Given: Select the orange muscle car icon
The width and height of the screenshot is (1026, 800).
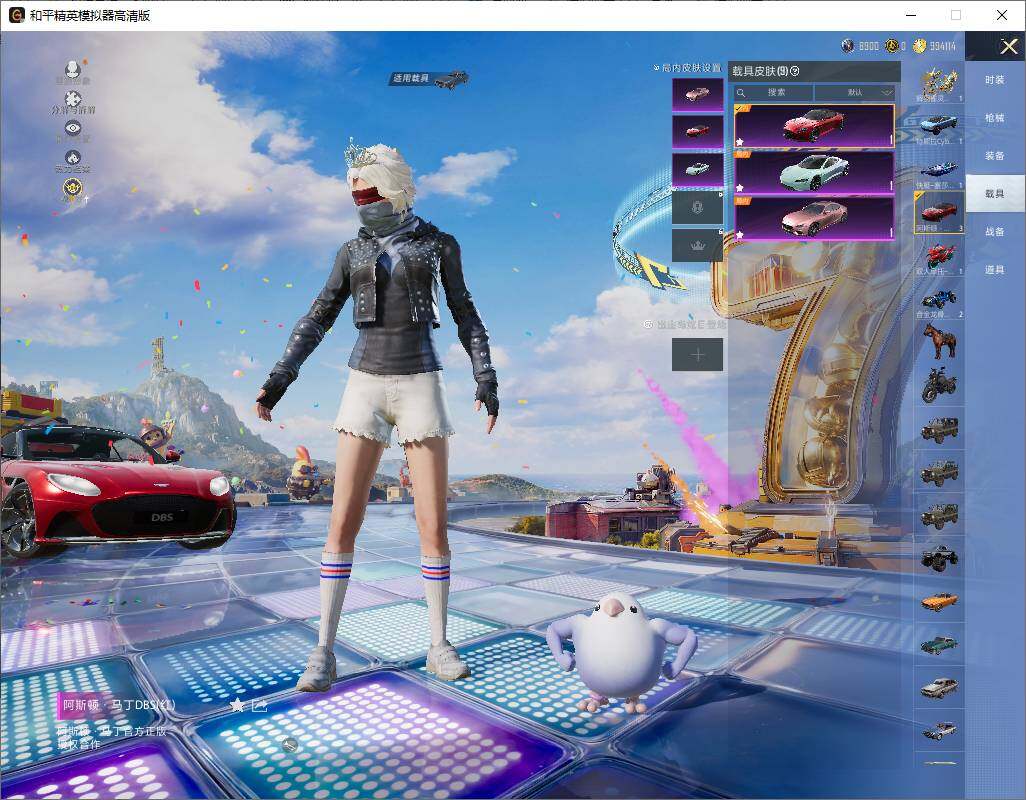Looking at the screenshot, I should pos(940,600).
